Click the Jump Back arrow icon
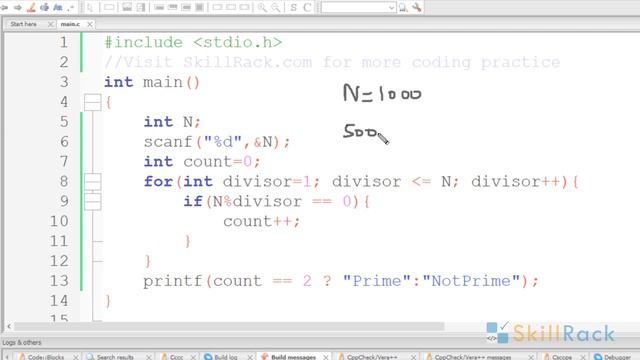 tap(5, 7)
